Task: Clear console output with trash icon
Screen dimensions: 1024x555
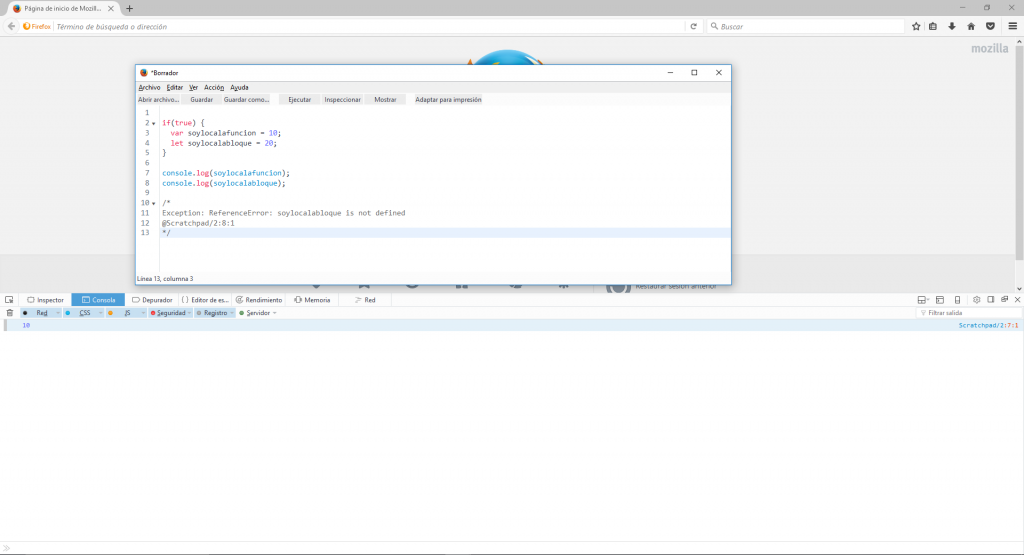Action: click(9, 313)
